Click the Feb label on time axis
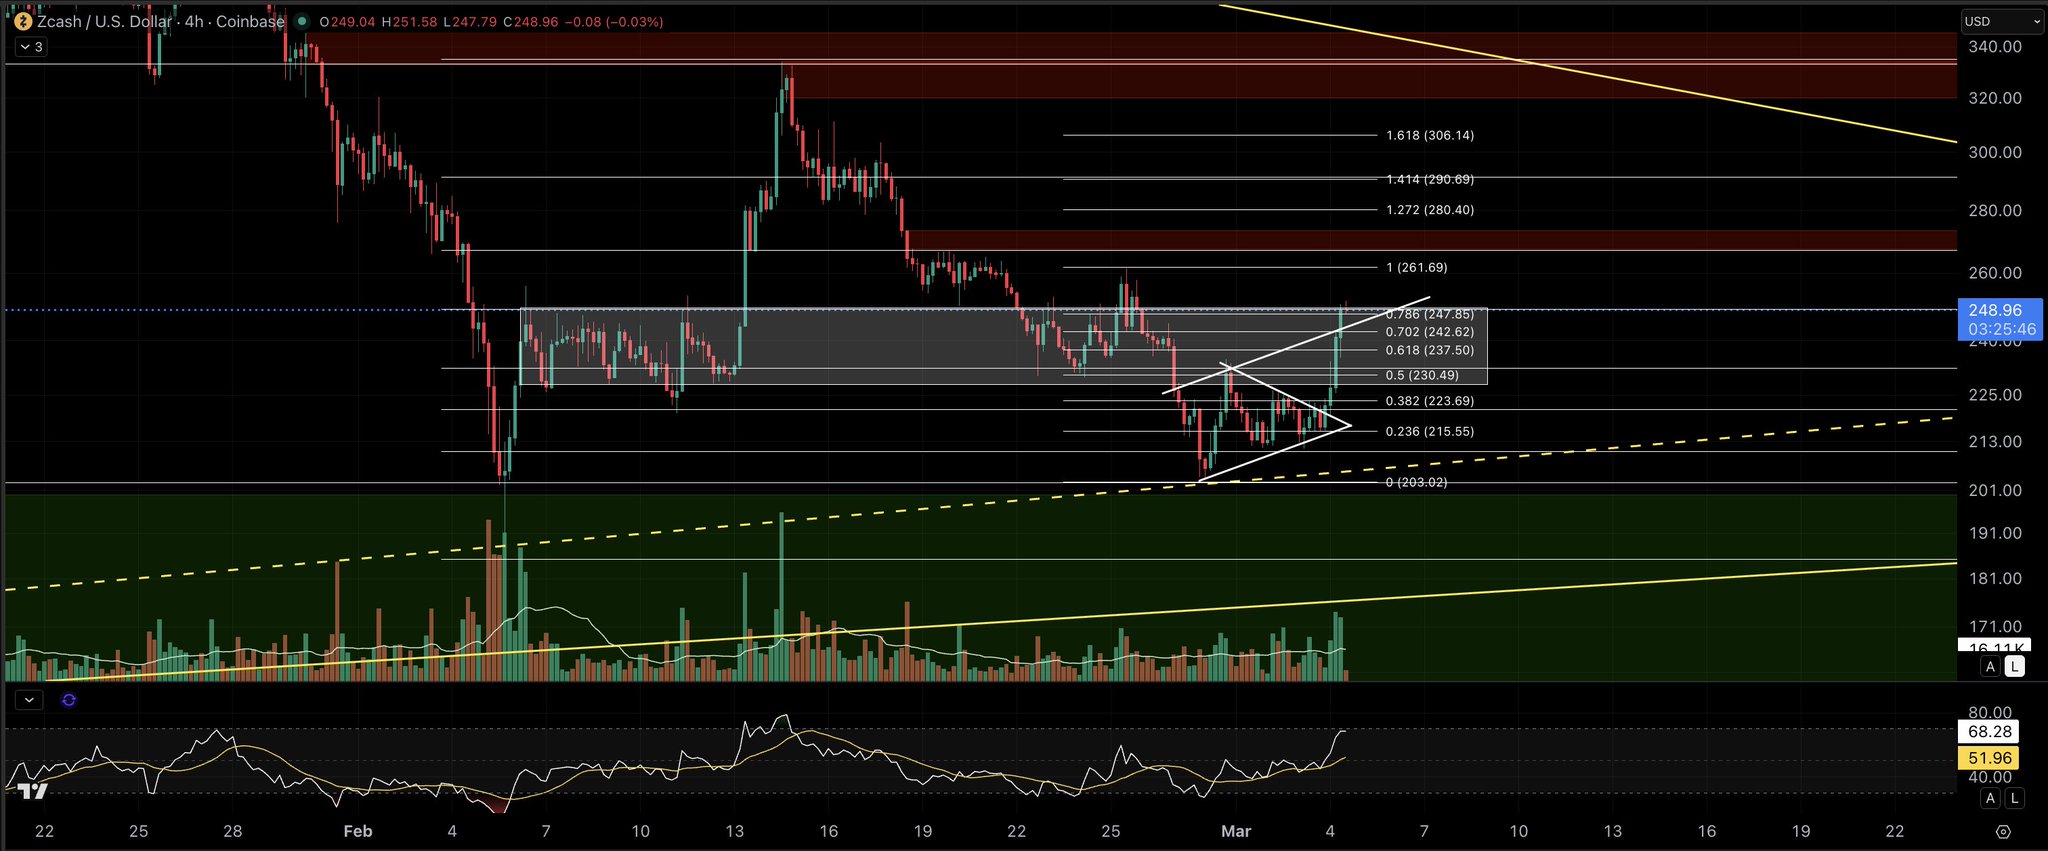Image resolution: width=2048 pixels, height=851 pixels. pyautogui.click(x=357, y=831)
